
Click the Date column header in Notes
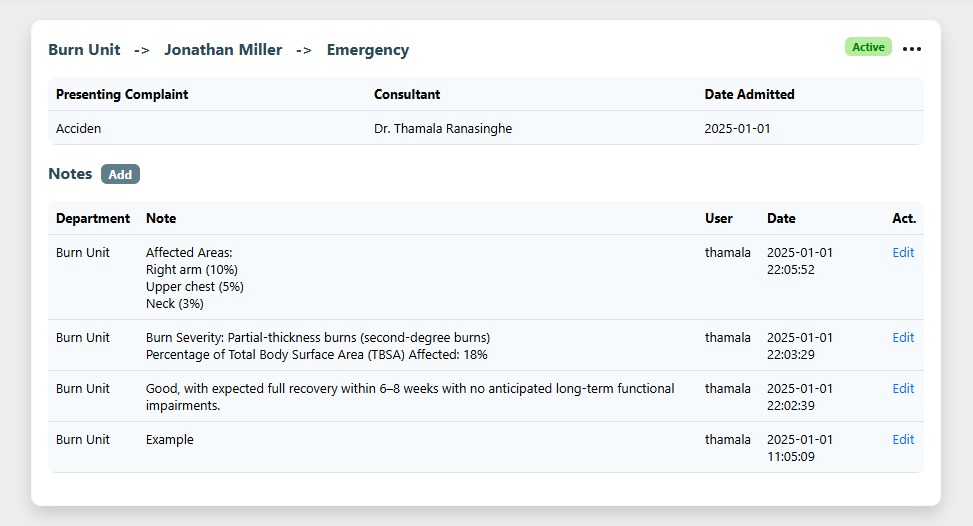[781, 219]
